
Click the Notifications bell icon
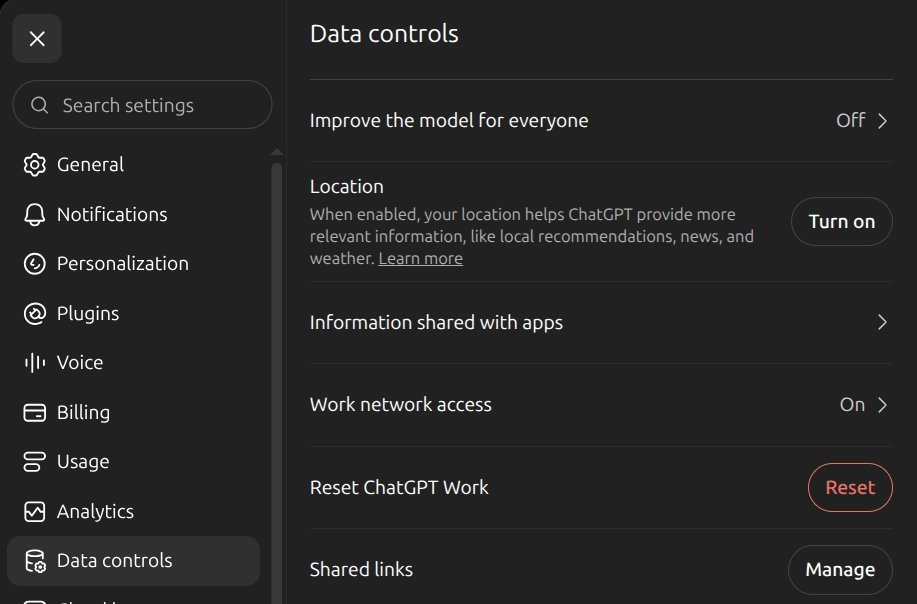pos(35,215)
